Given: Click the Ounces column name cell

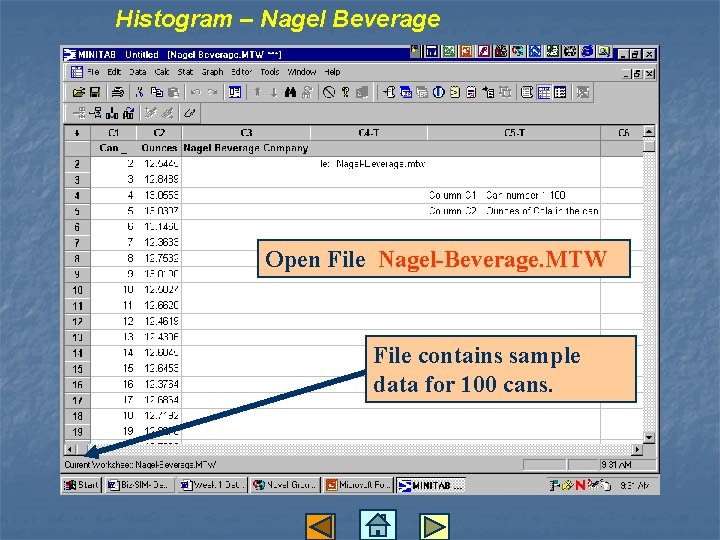Looking at the screenshot, I should [159, 148].
